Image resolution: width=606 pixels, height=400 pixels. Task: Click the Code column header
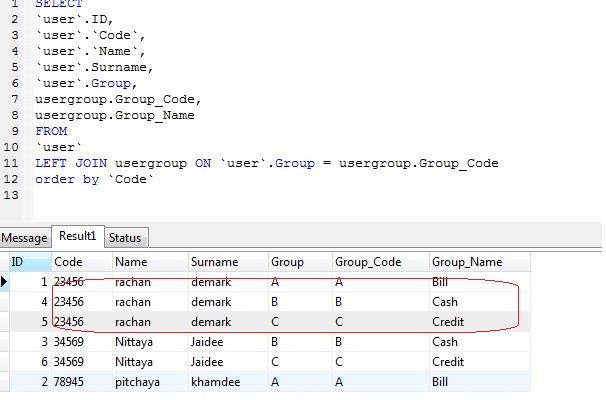(x=68, y=262)
